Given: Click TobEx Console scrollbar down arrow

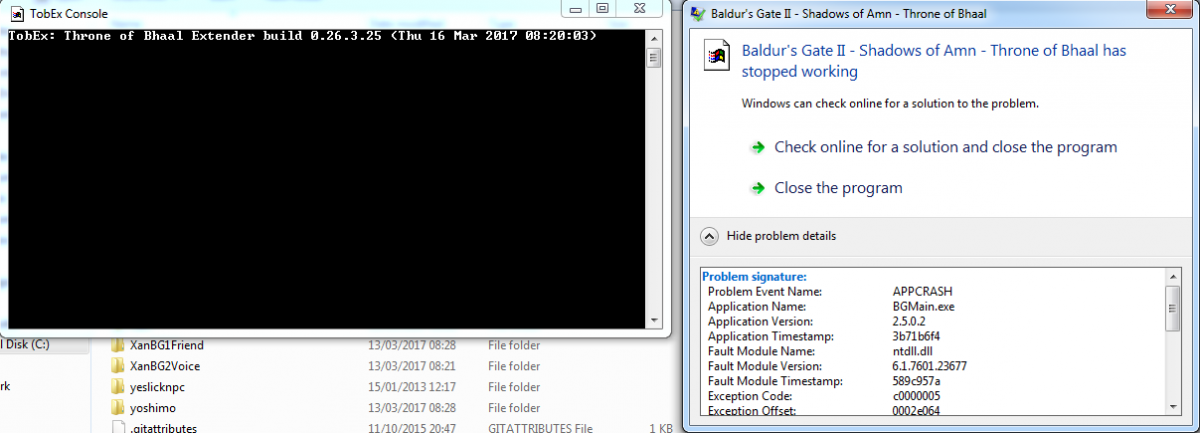Looking at the screenshot, I should pos(654,320).
